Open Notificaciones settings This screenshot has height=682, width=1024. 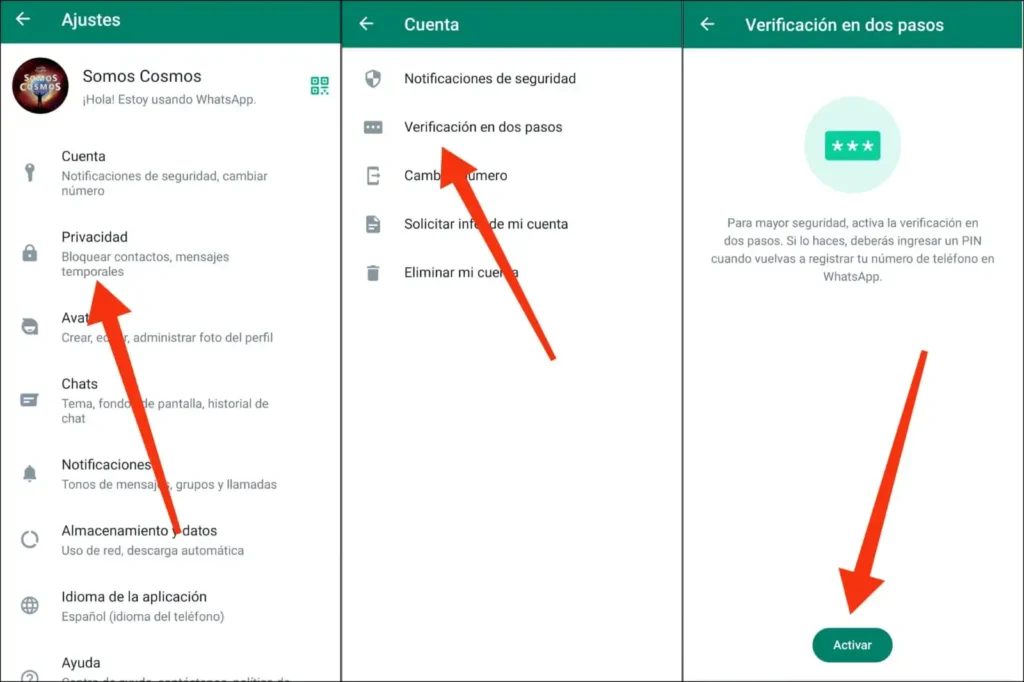170,474
